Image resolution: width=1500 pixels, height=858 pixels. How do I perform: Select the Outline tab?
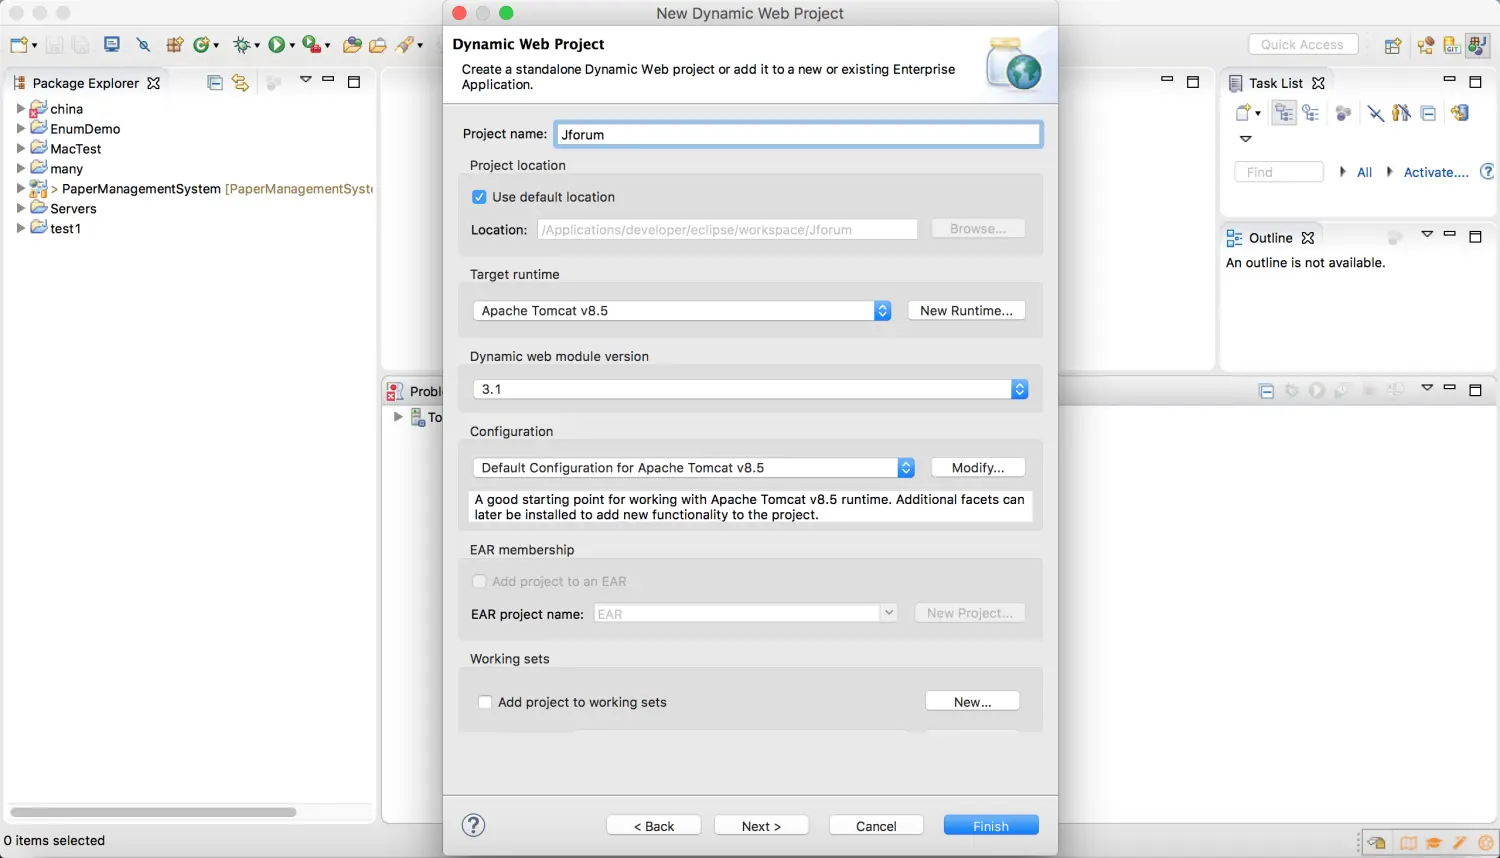[x=1270, y=238]
